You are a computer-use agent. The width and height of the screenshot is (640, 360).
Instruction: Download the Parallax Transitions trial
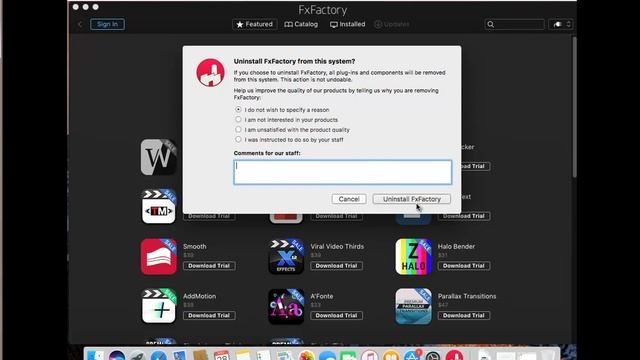[x=464, y=316]
